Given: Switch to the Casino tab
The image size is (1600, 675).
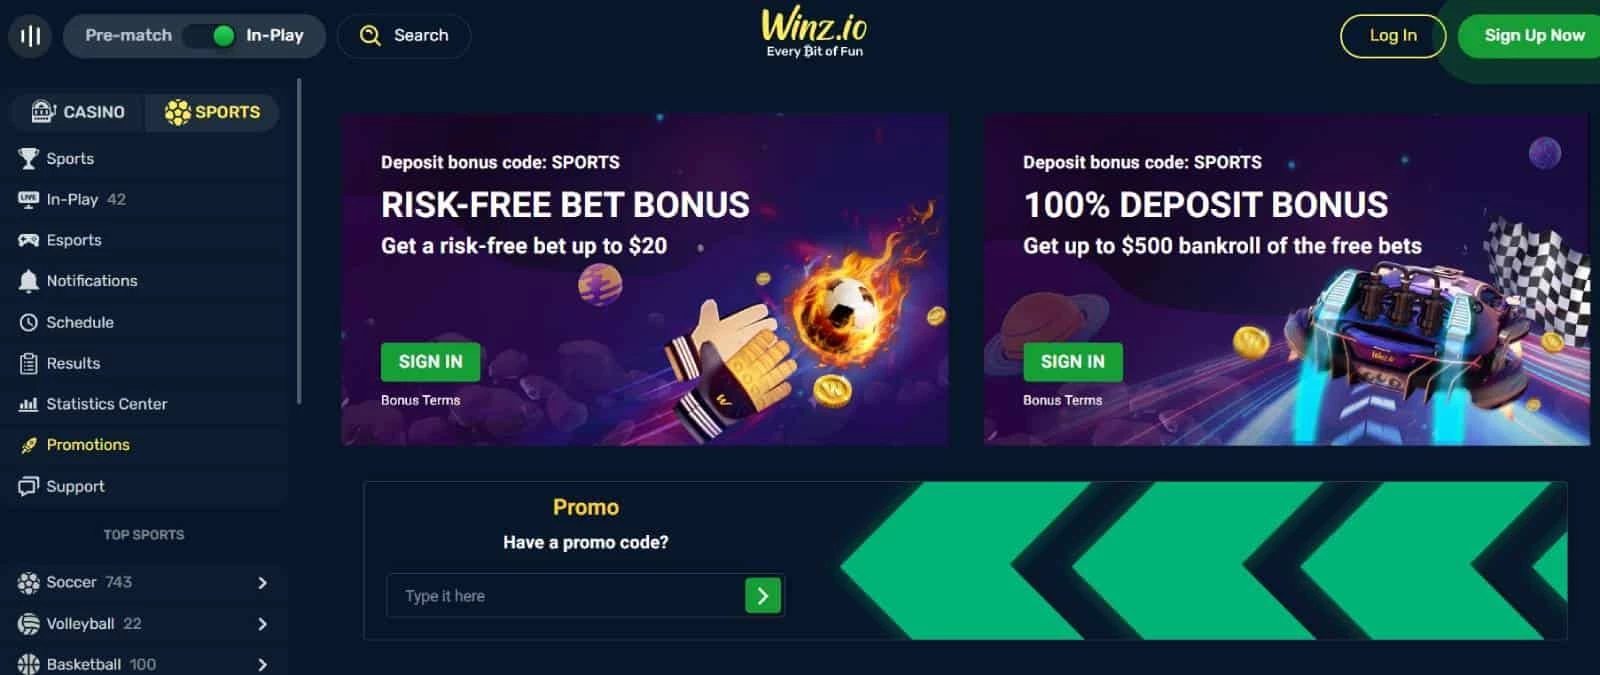Looking at the screenshot, I should coord(78,112).
